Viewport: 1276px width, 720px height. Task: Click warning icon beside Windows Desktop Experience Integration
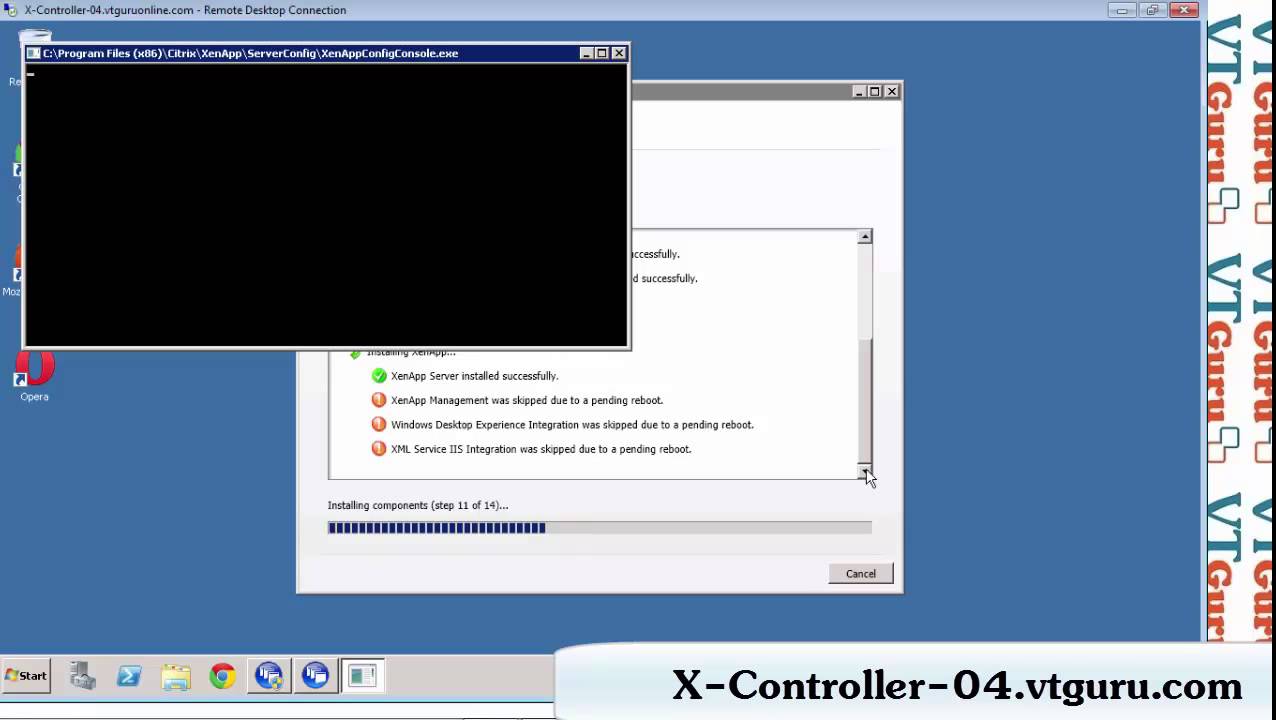[x=379, y=424]
